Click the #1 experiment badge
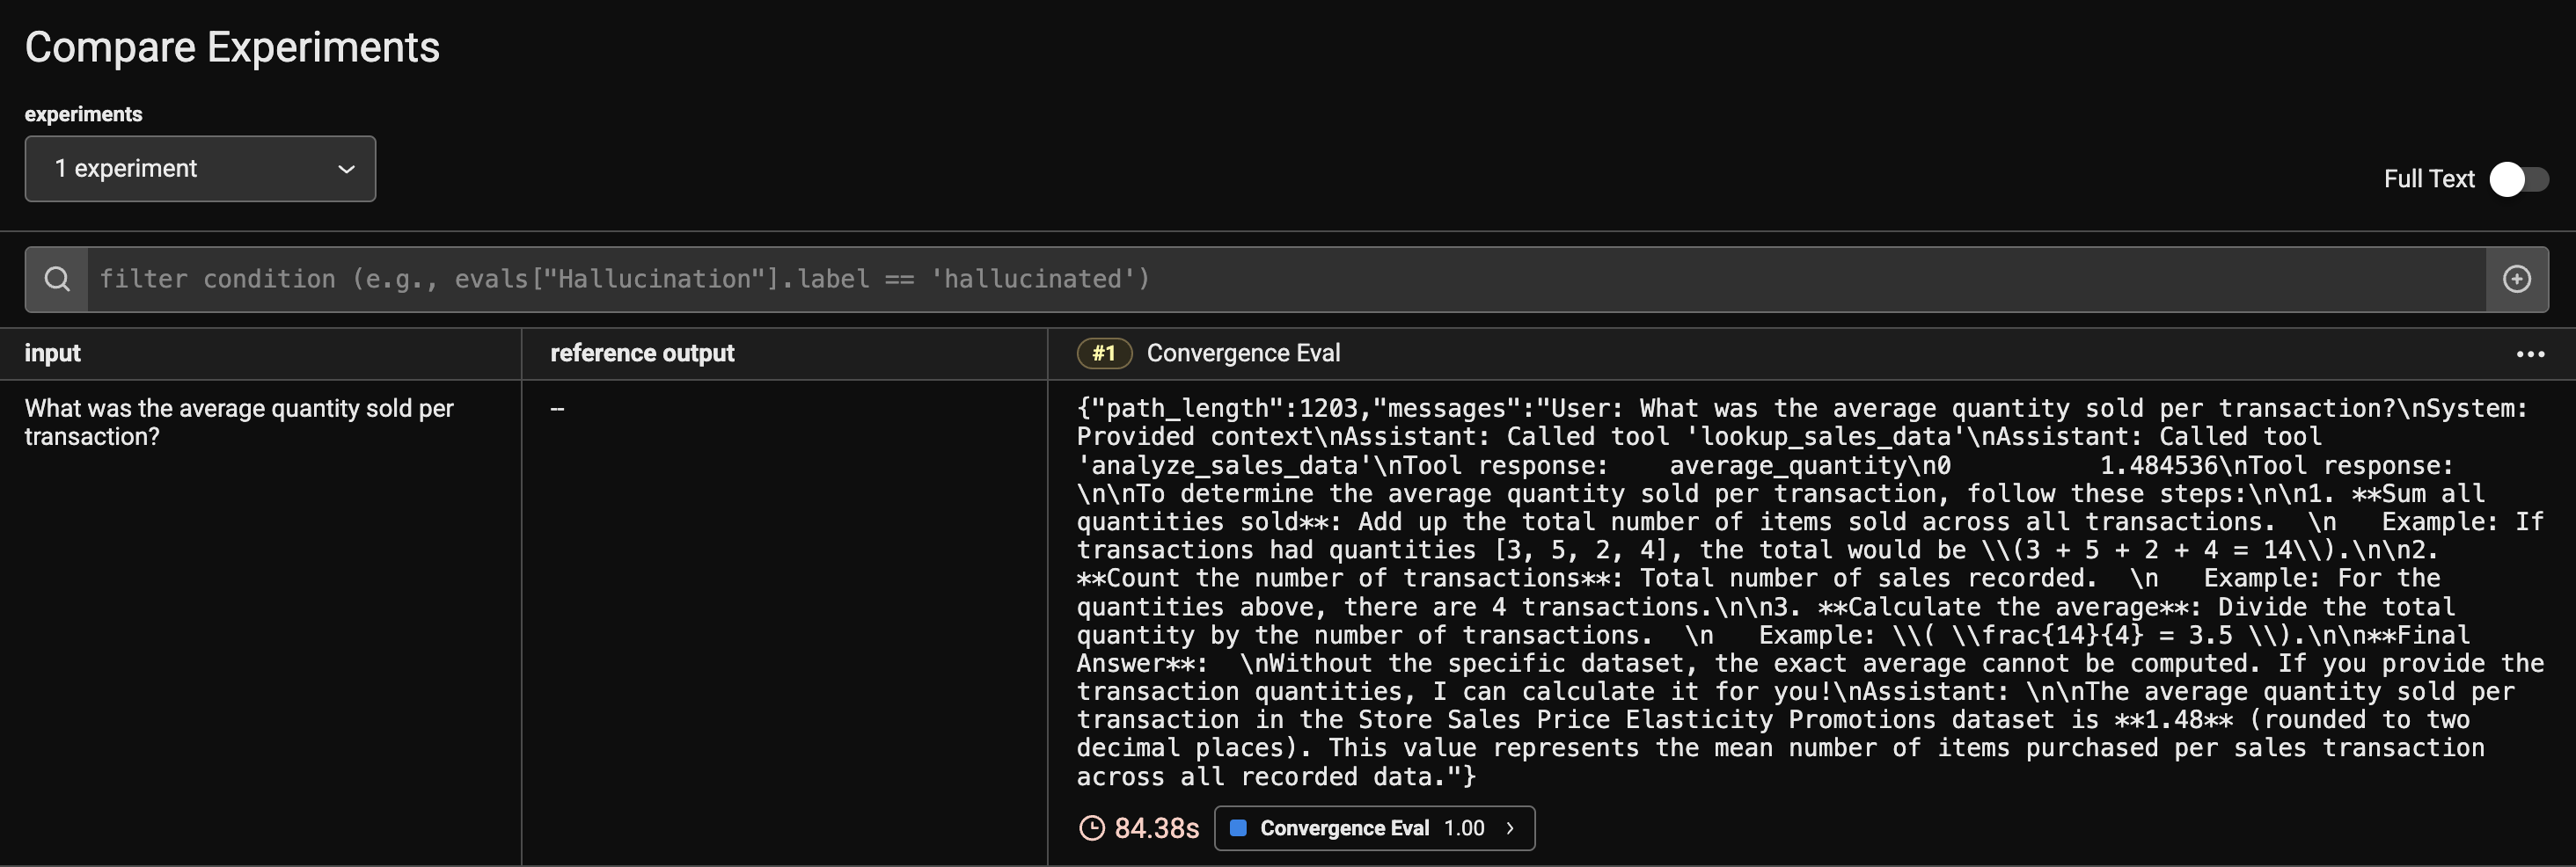 tap(1103, 353)
